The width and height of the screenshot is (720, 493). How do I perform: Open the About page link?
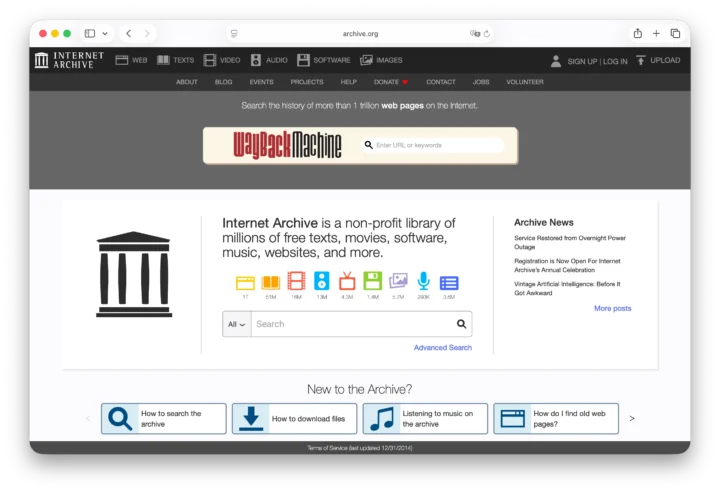click(x=187, y=82)
